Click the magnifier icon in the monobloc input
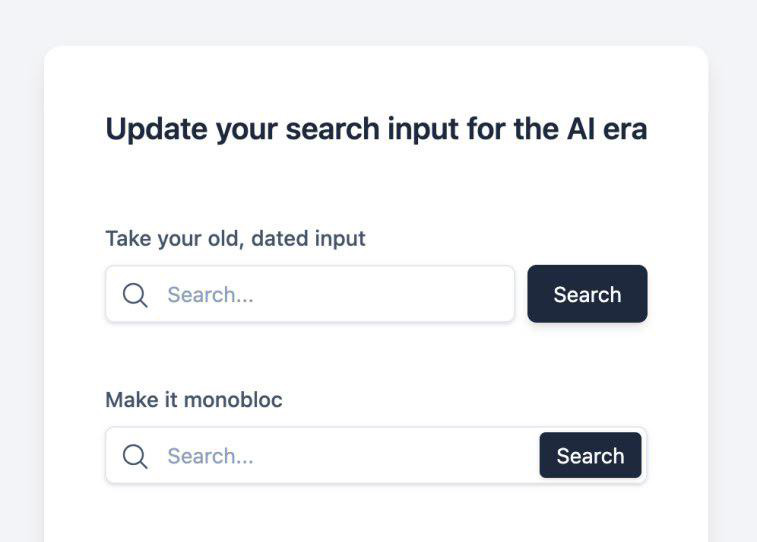Screen dimensions: 757x542 click(135, 457)
